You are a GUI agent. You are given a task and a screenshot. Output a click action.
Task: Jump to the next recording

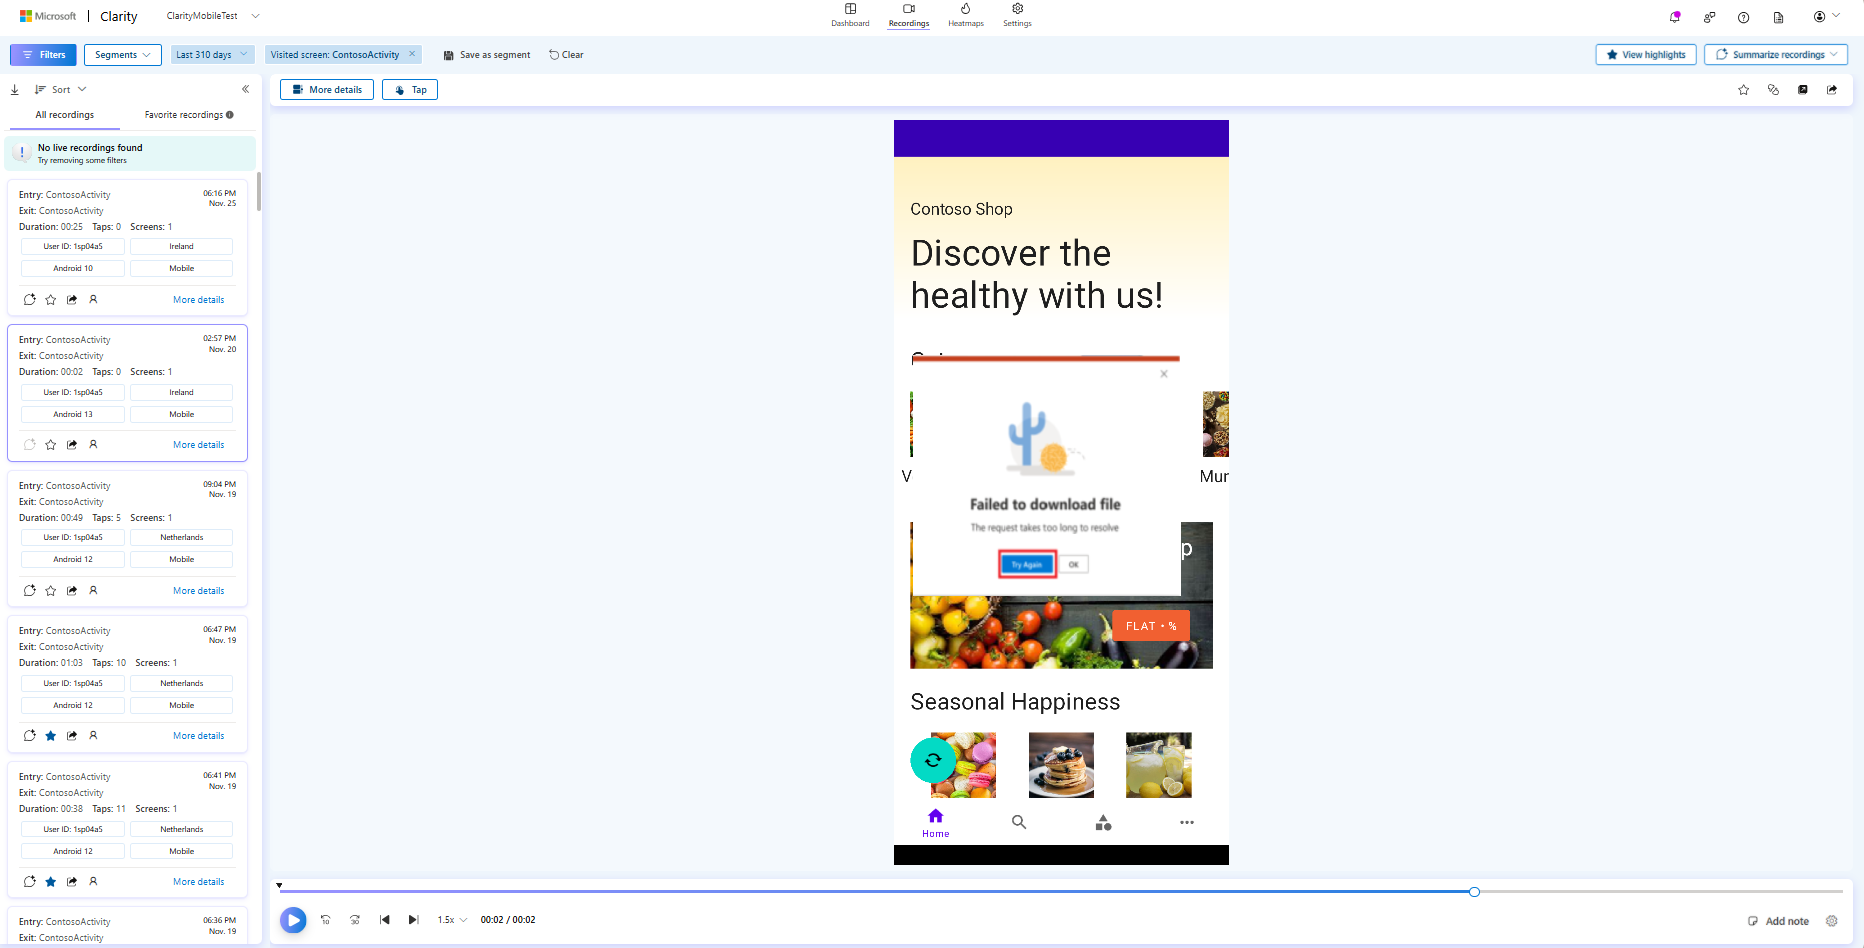click(413, 920)
